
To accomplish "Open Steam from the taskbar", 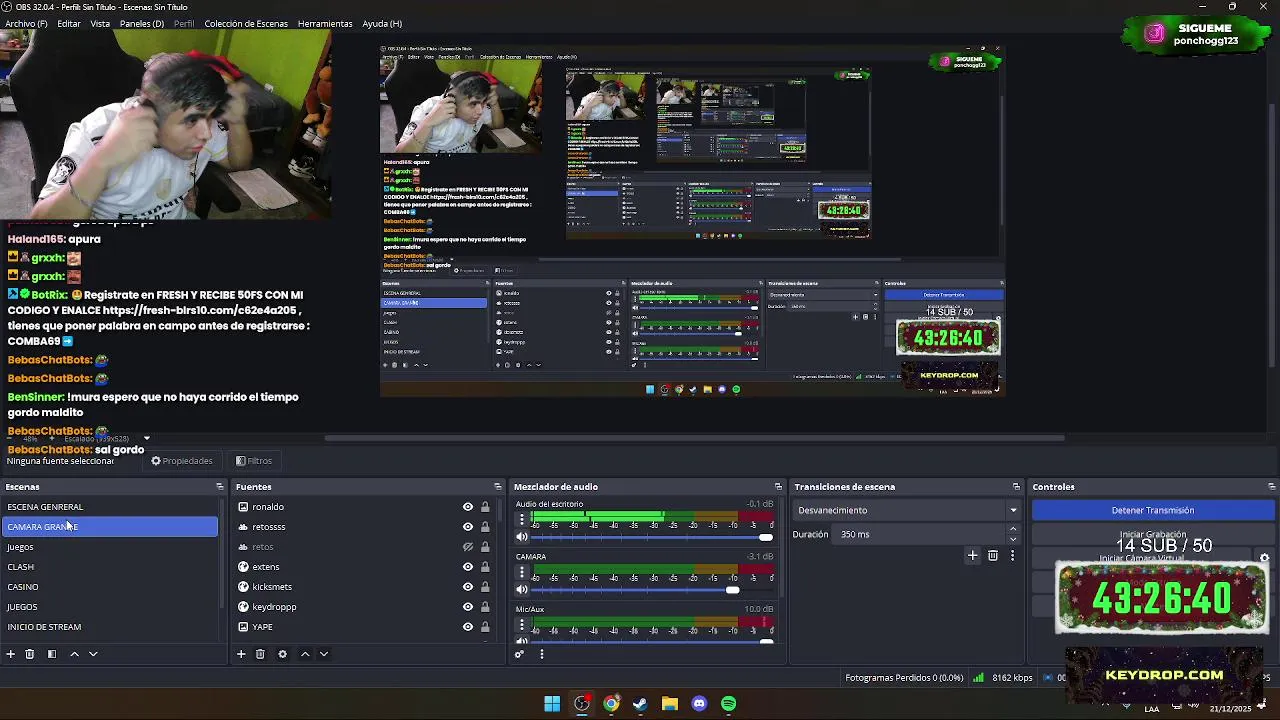I will (x=640, y=704).
